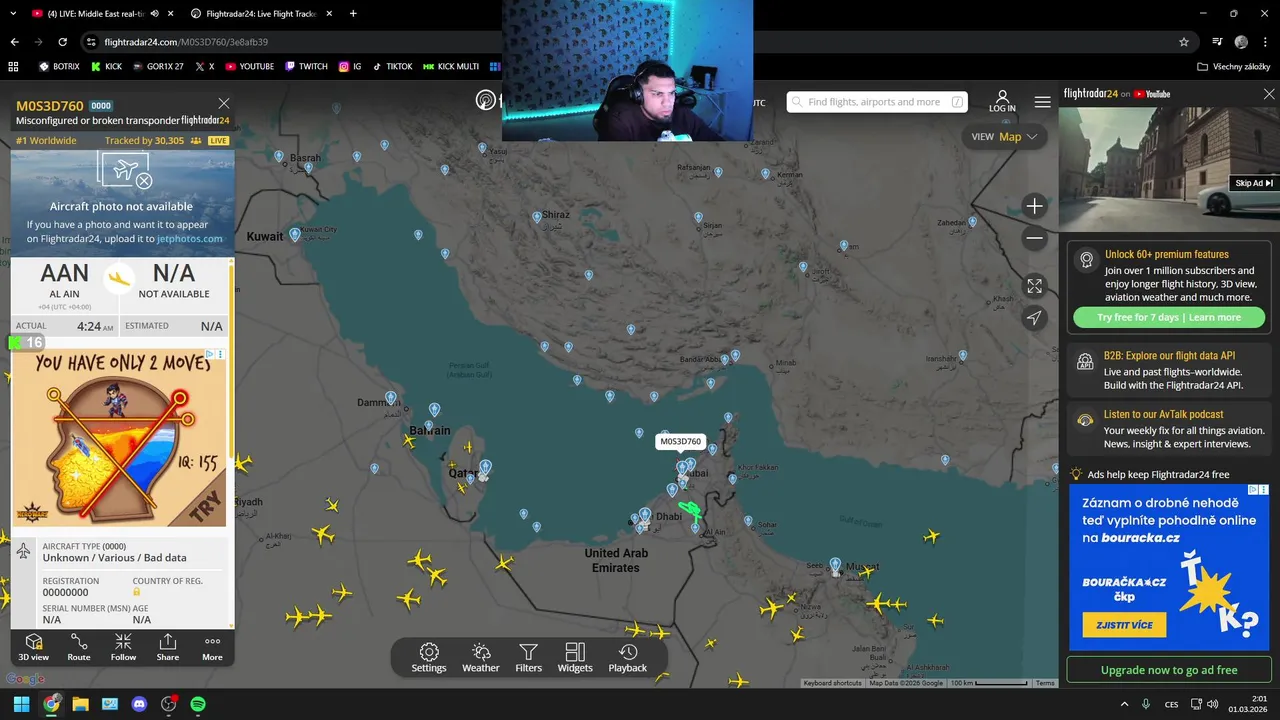
Task: Open the X bookmark
Action: [x=204, y=66]
